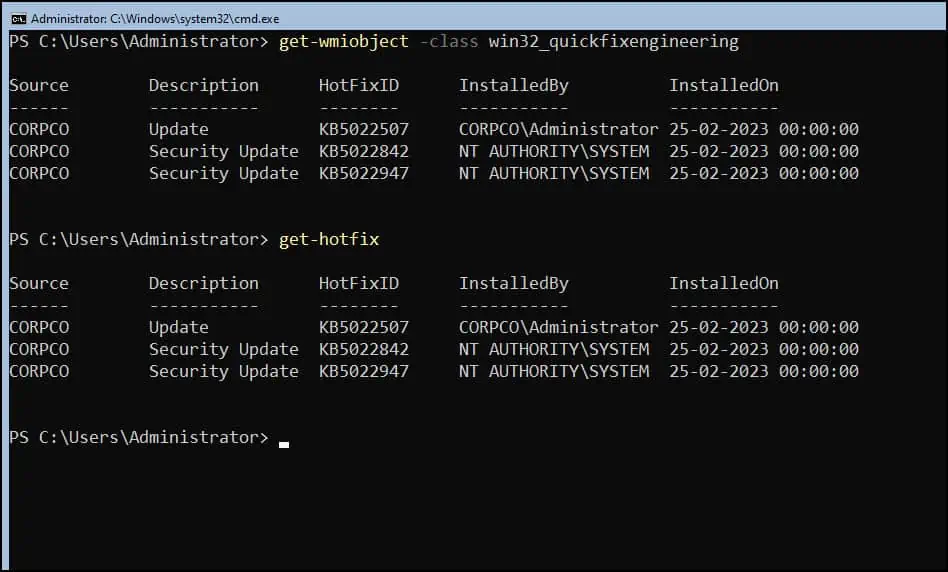Click 'CORPCO\Administrator' in the get-wmiobject output
This screenshot has width=948, height=572.
pyautogui.click(x=559, y=129)
